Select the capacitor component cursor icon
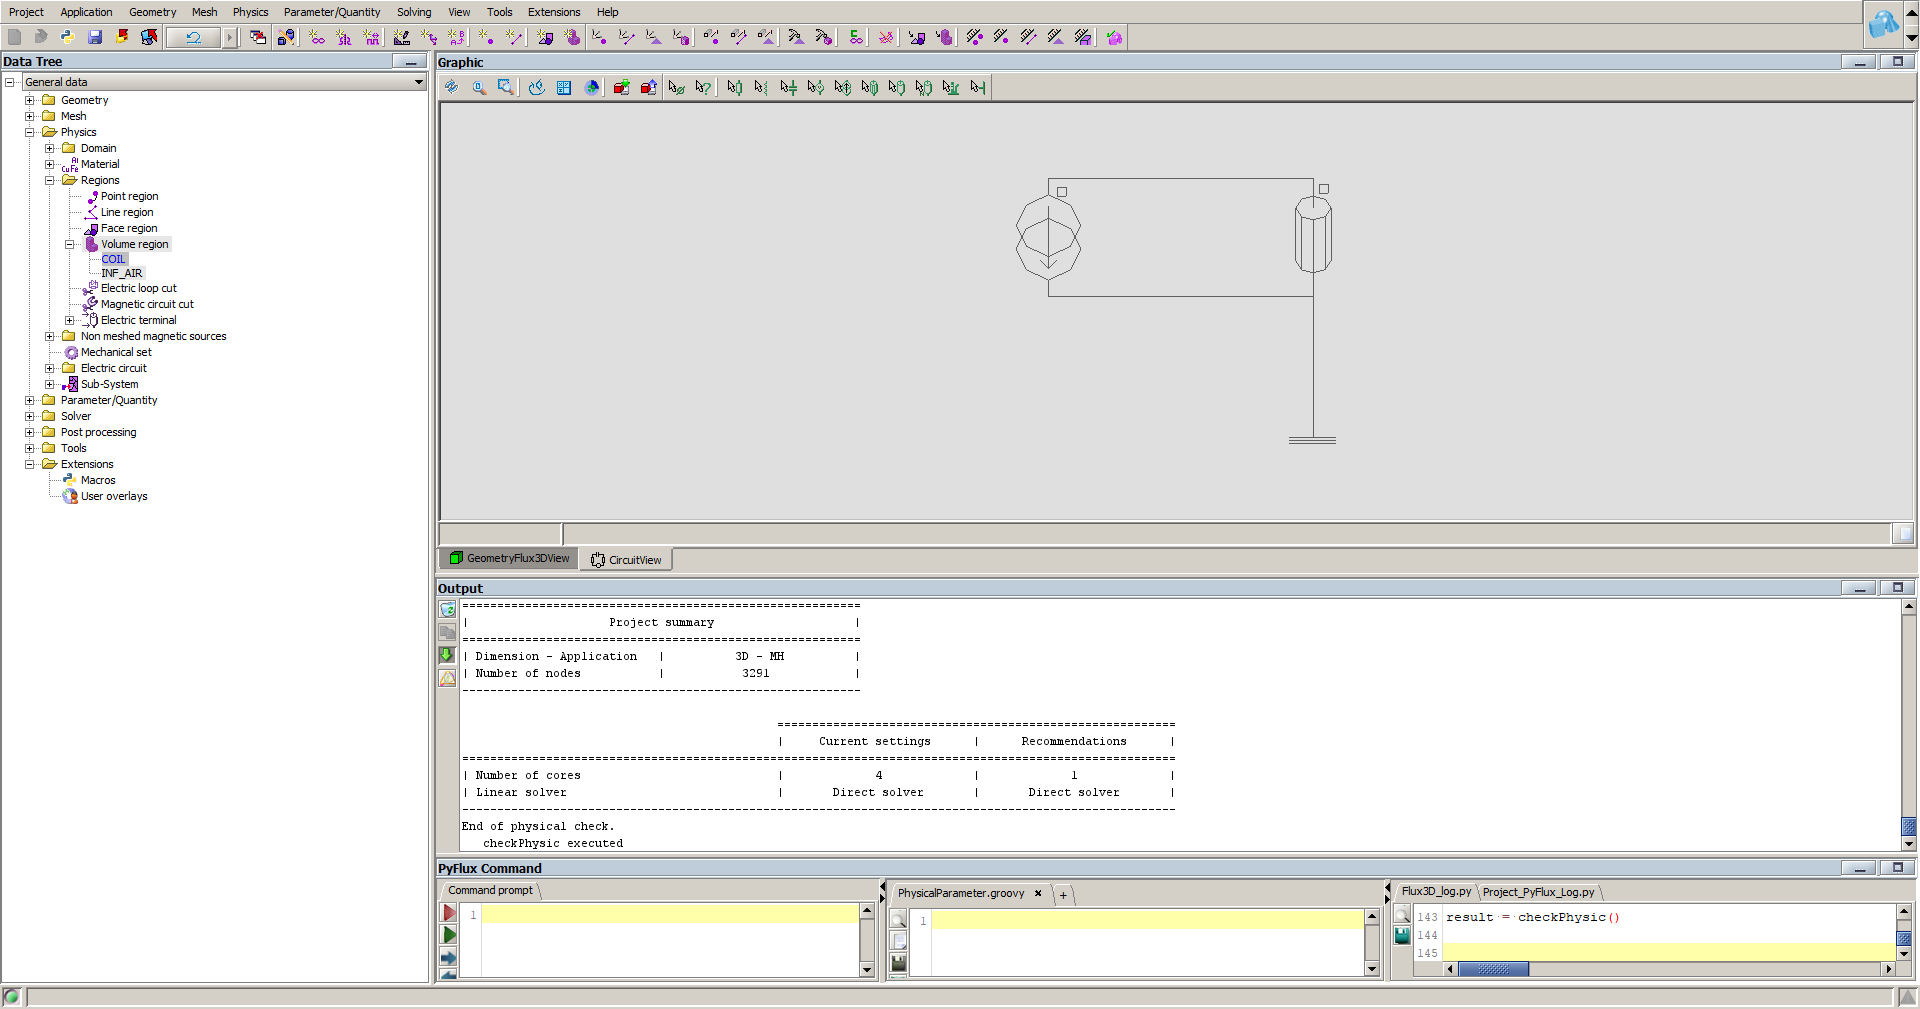 788,87
